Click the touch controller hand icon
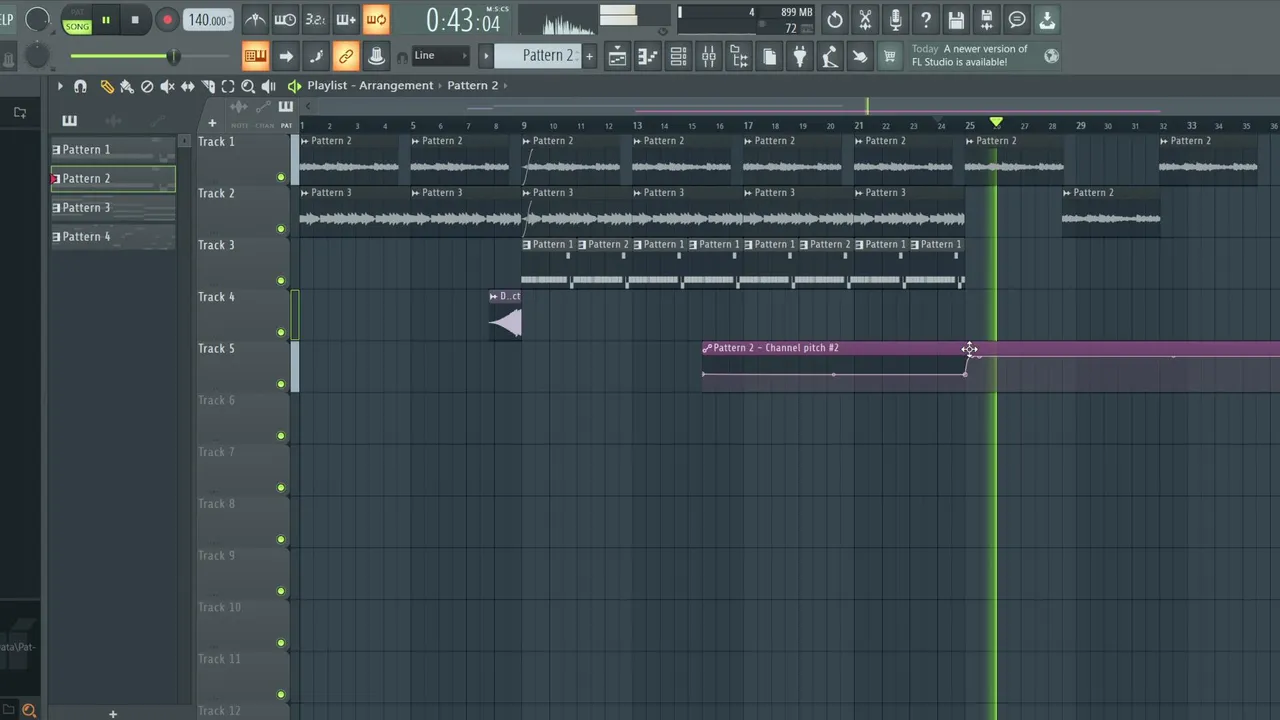The height and width of the screenshot is (720, 1280). pos(860,57)
